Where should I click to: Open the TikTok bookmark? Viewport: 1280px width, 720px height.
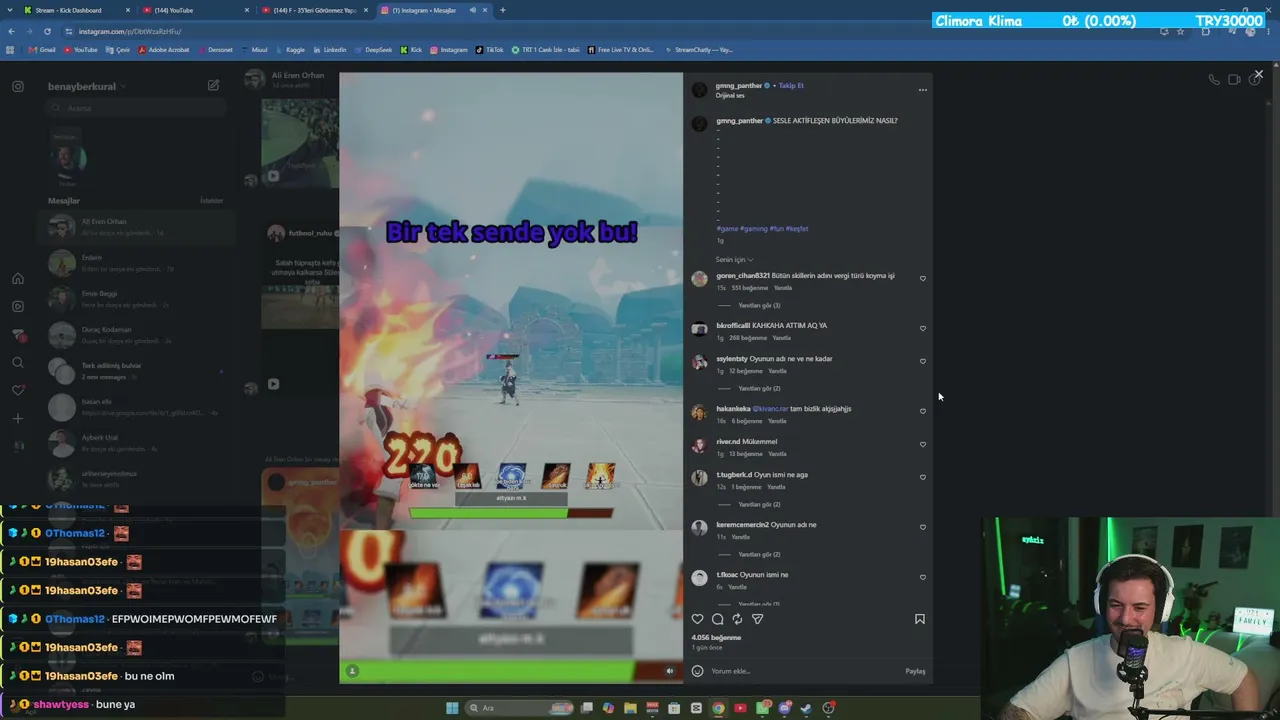pos(489,49)
